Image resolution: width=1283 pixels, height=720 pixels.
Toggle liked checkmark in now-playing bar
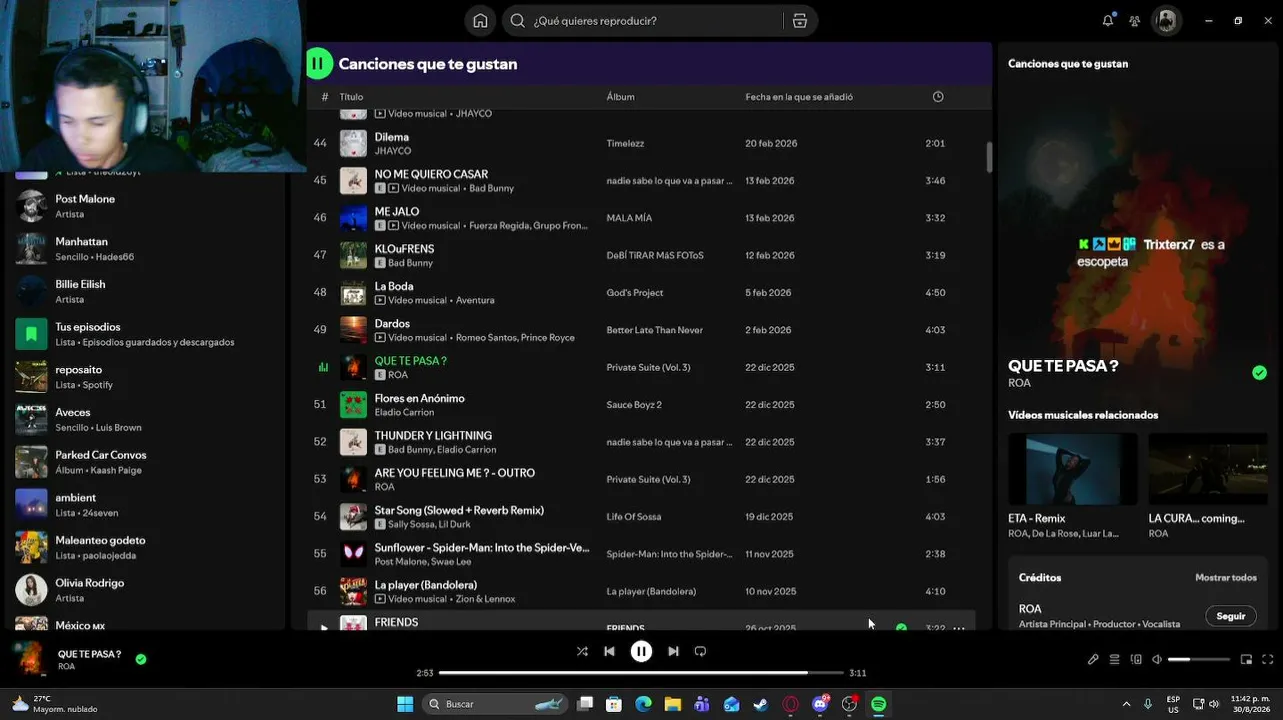point(141,659)
